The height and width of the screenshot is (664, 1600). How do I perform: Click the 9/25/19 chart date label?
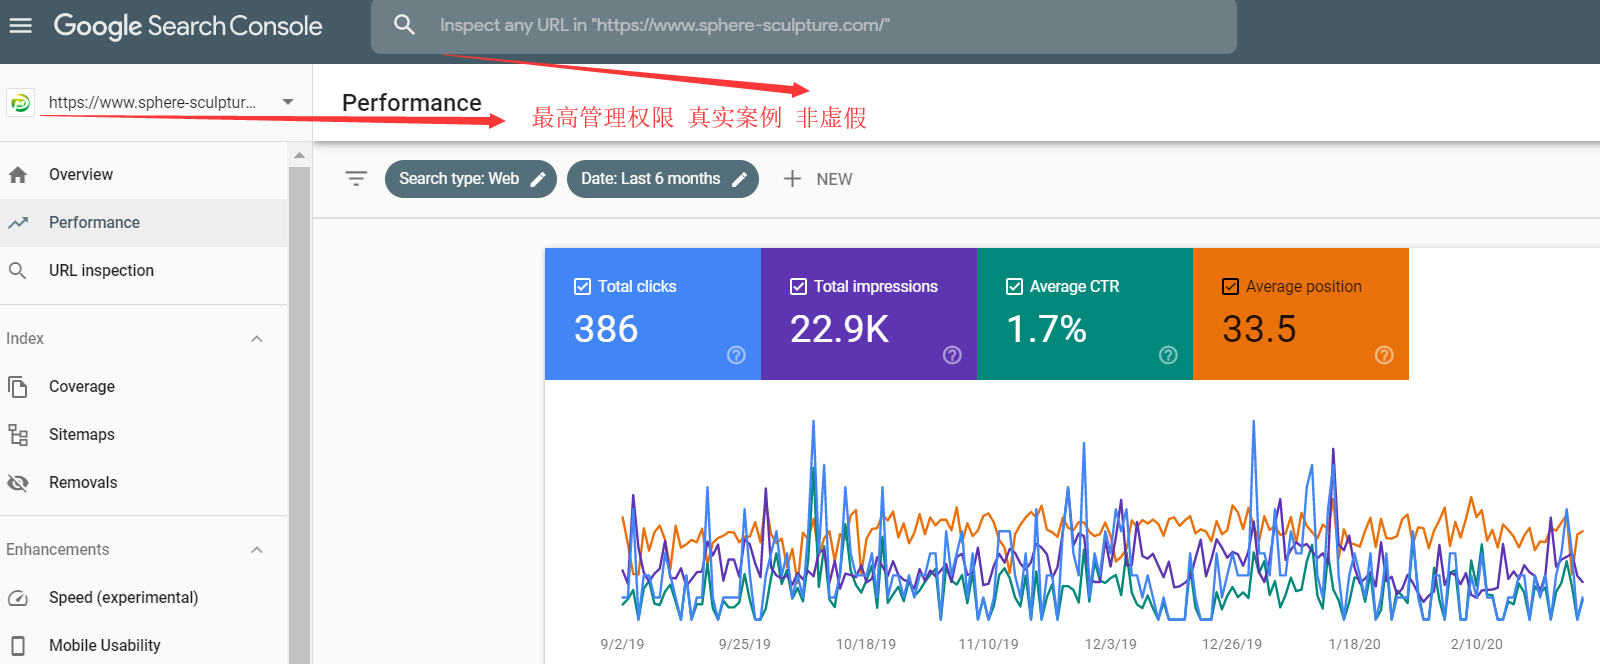tap(745, 645)
